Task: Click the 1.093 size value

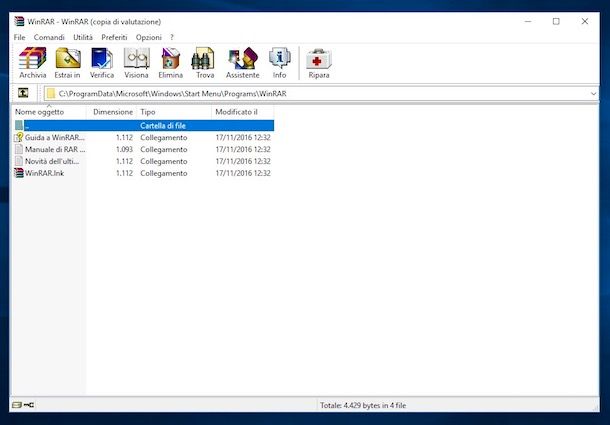Action: (x=124, y=149)
